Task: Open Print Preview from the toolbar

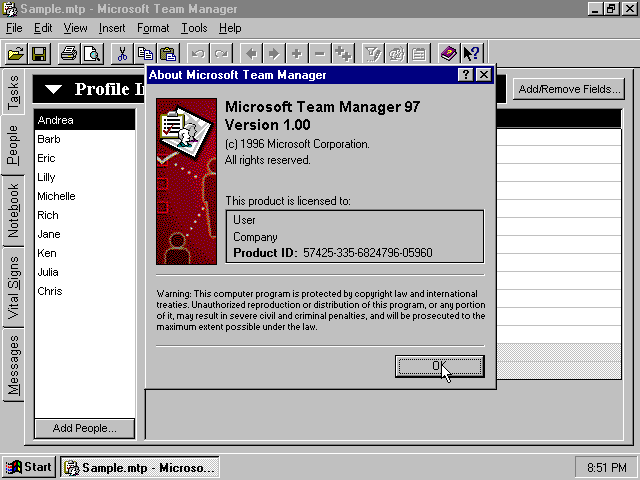Action: point(92,53)
